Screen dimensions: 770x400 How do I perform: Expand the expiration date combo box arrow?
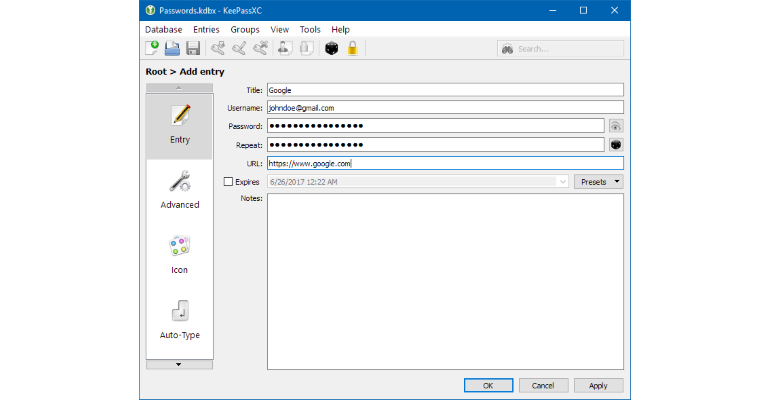[562, 182]
